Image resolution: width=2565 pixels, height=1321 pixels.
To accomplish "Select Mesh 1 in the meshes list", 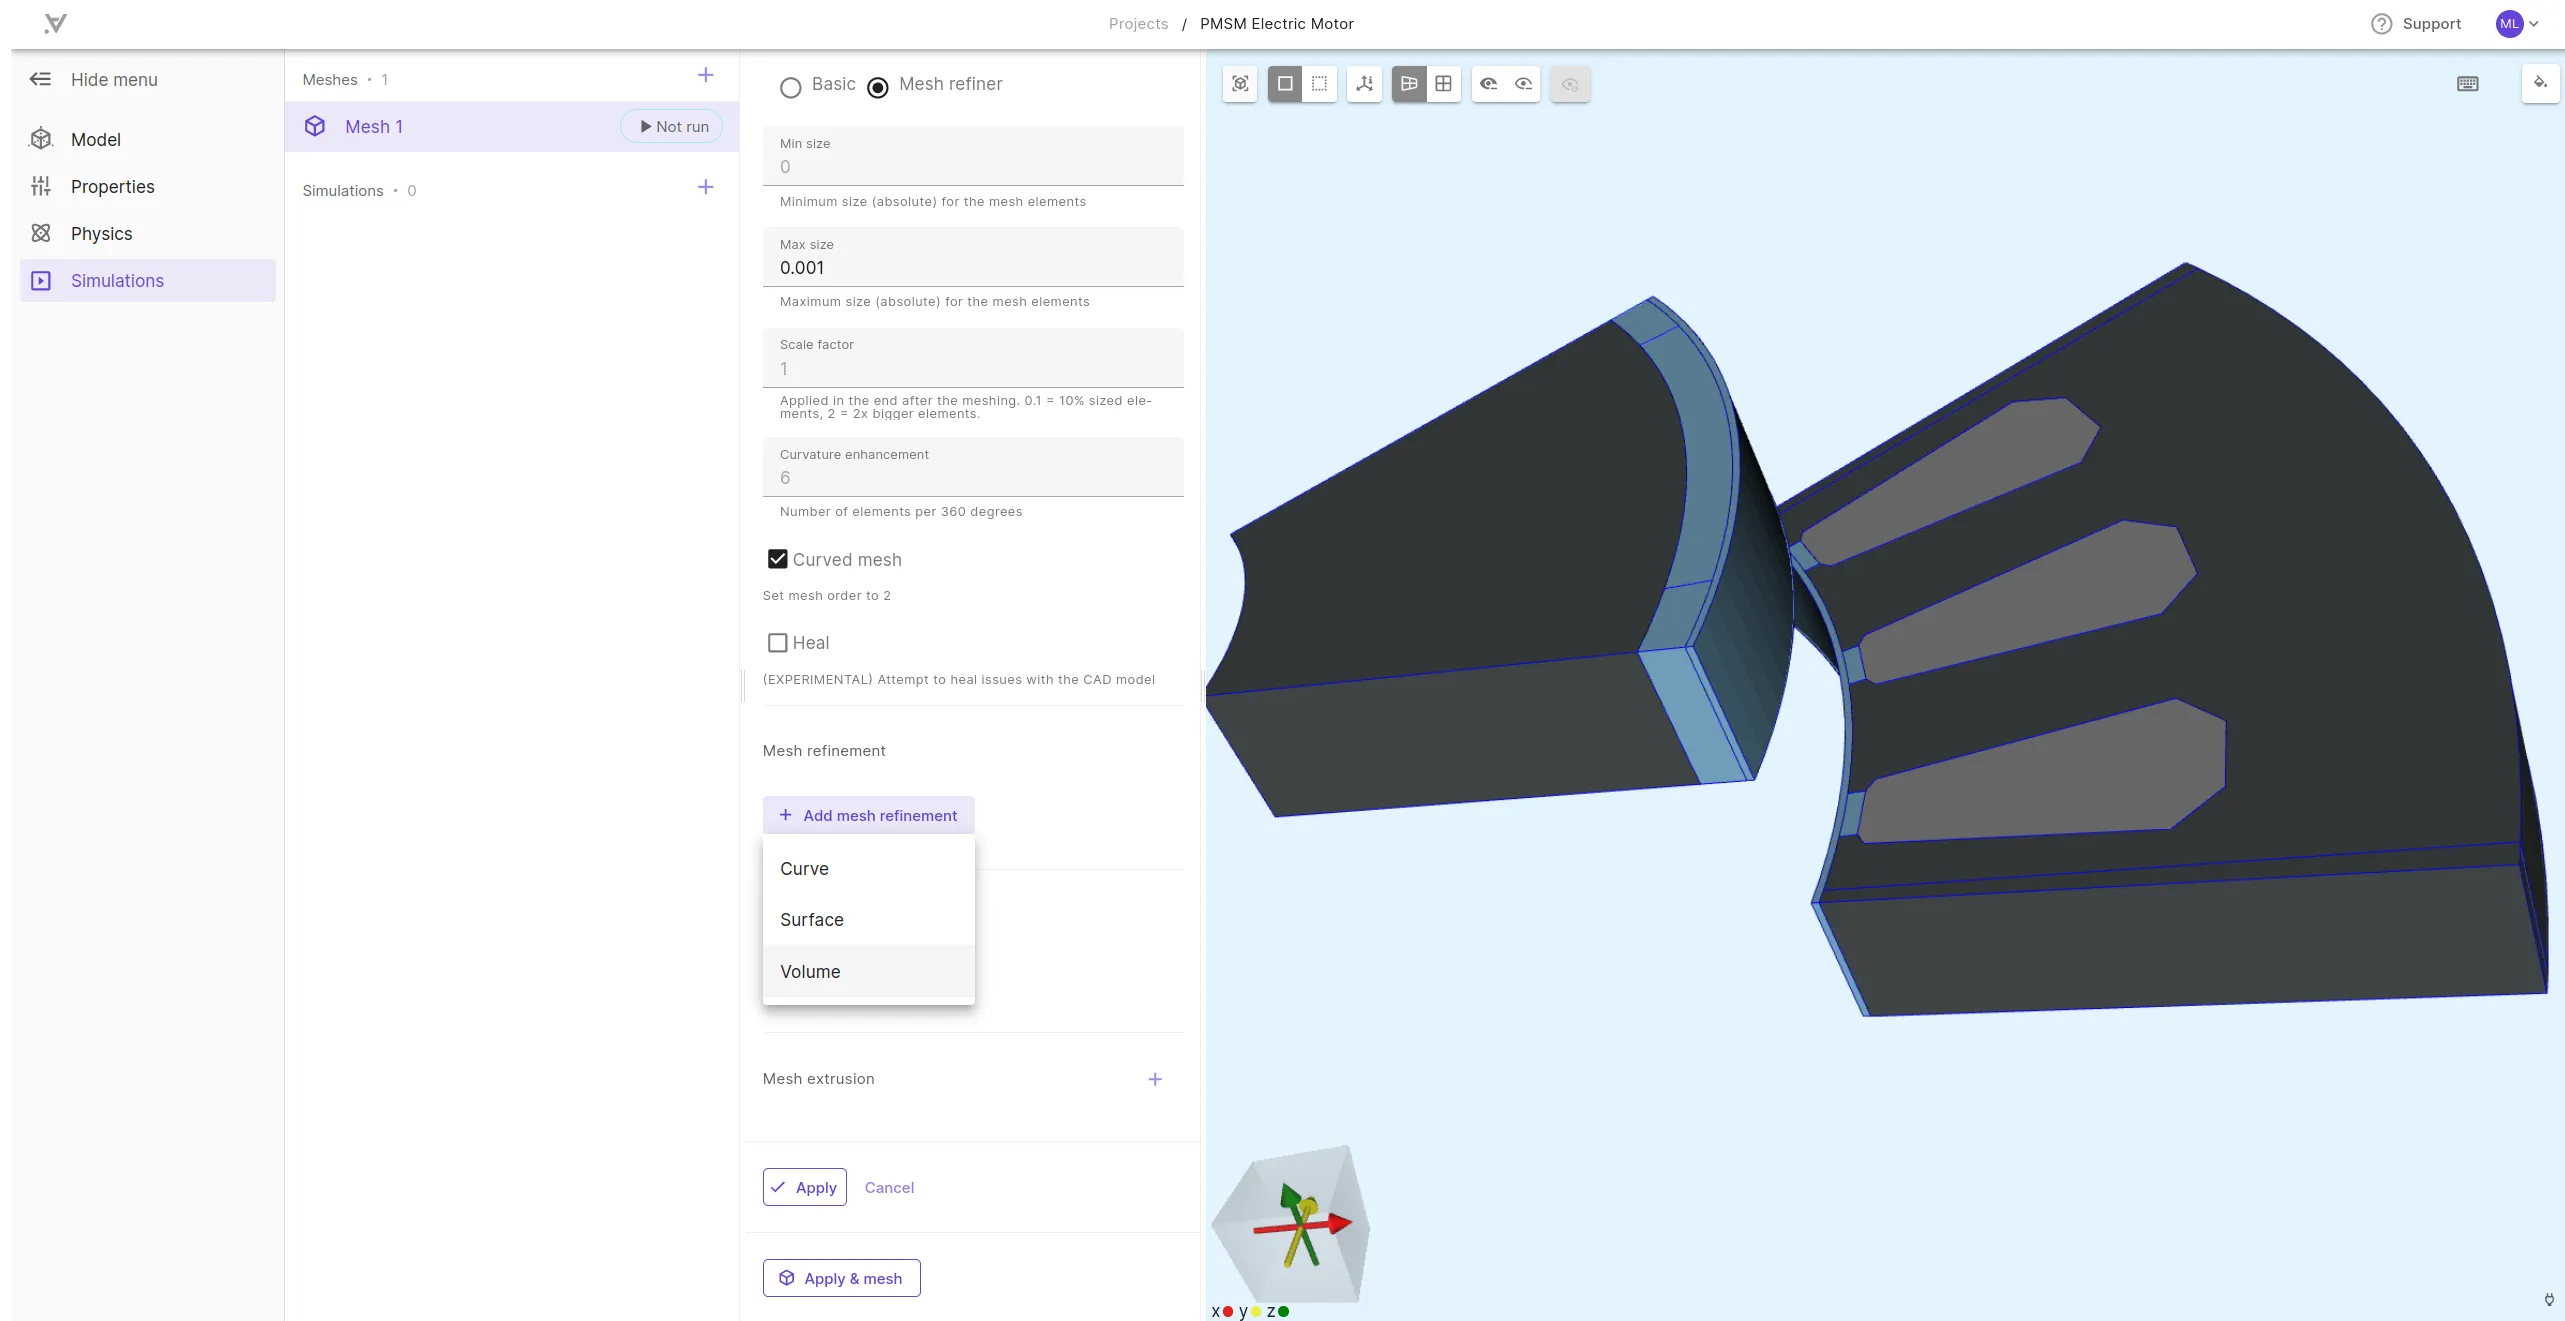I will tap(512, 126).
